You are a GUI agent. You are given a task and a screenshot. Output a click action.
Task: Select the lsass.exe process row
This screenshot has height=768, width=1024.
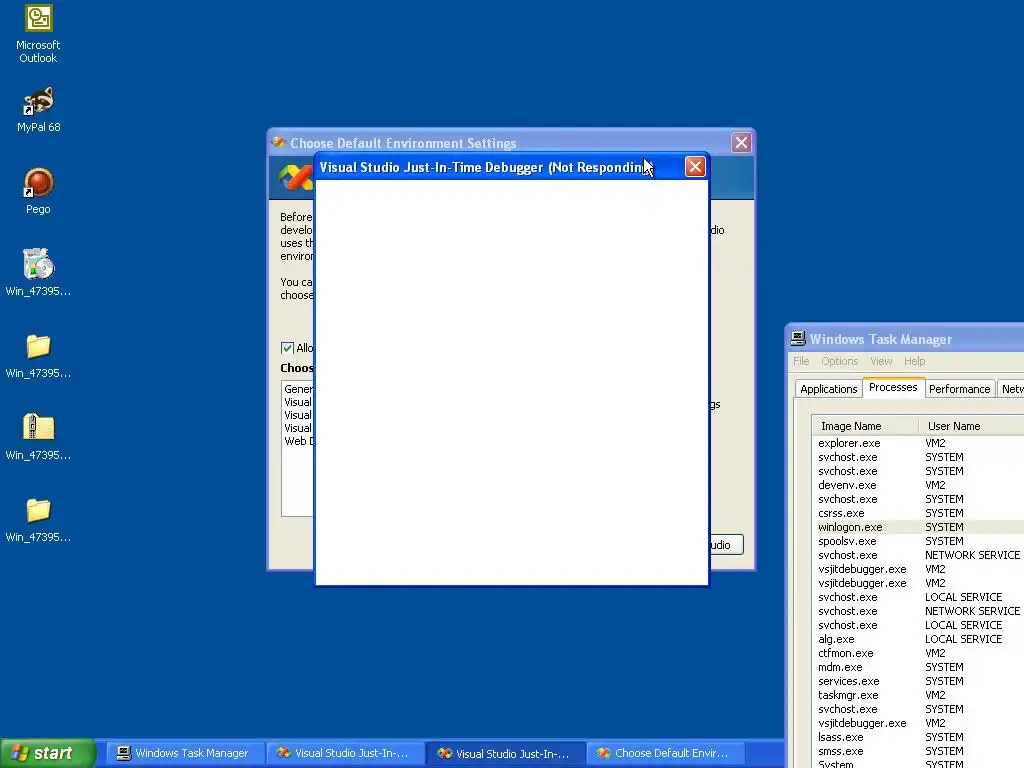pos(918,737)
